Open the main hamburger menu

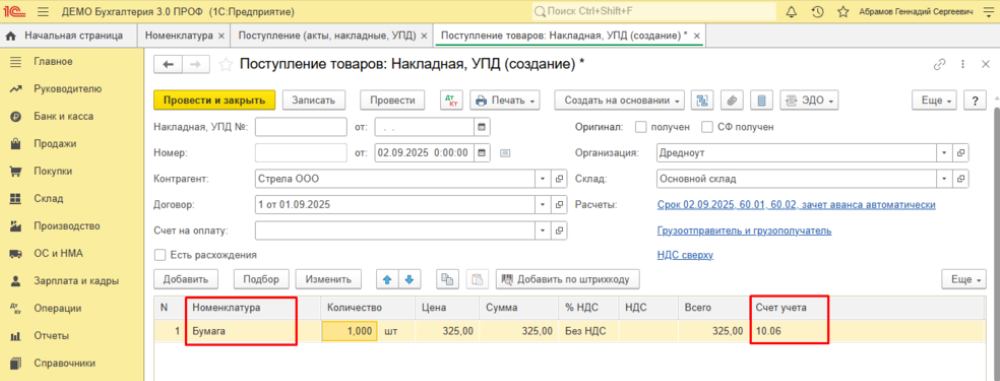(x=43, y=11)
